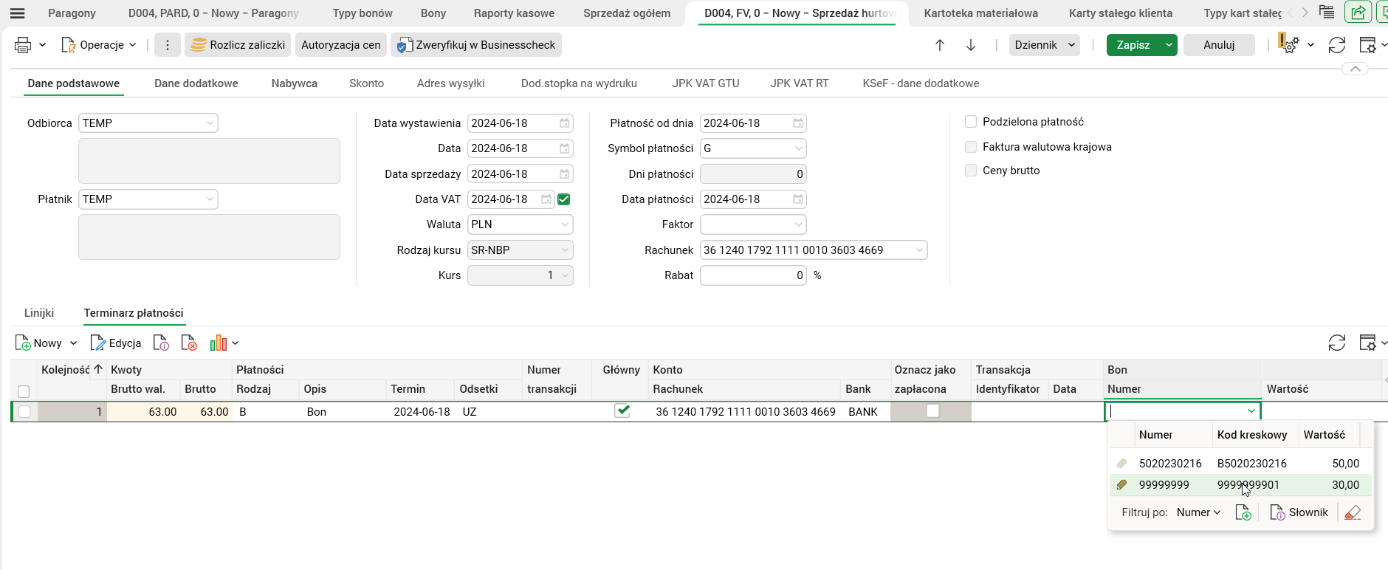Image resolution: width=1388 pixels, height=570 pixels.
Task: Click add-new document icon in voucher popup
Action: click(1243, 512)
